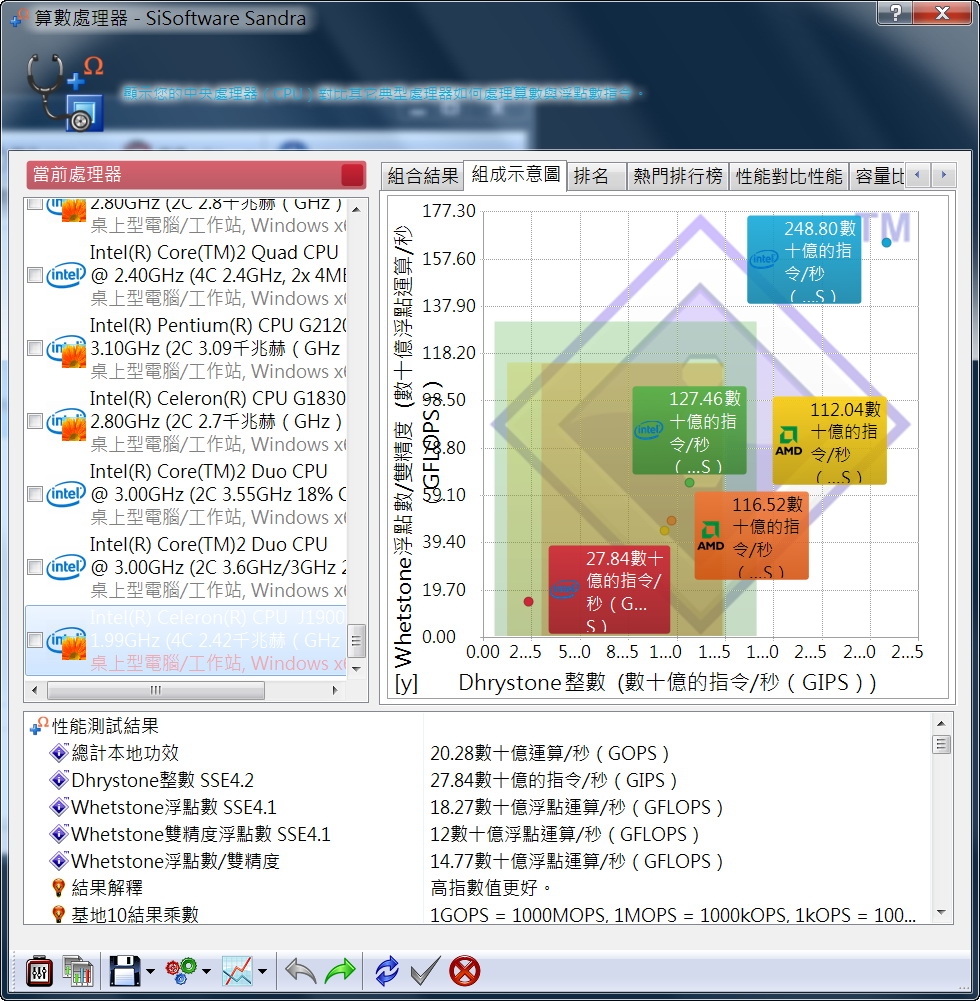
Task: Click the processor list scroll-right arrow
Action: pyautogui.click(x=335, y=690)
